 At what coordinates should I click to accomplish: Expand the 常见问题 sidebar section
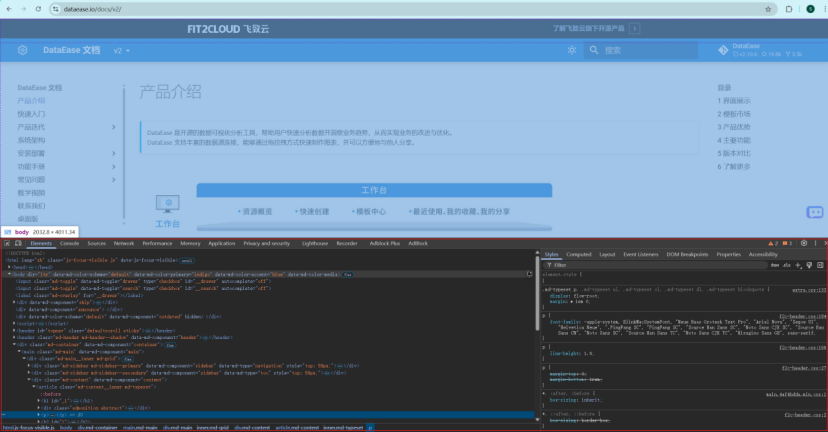point(114,180)
